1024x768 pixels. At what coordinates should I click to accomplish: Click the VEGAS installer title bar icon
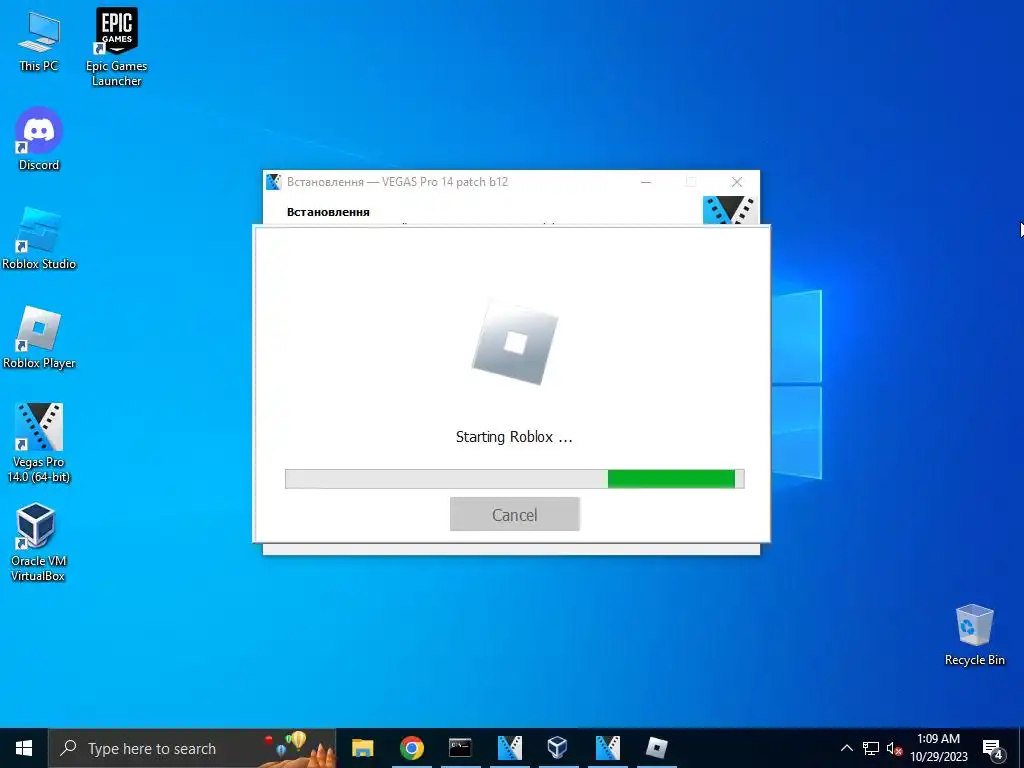point(274,182)
